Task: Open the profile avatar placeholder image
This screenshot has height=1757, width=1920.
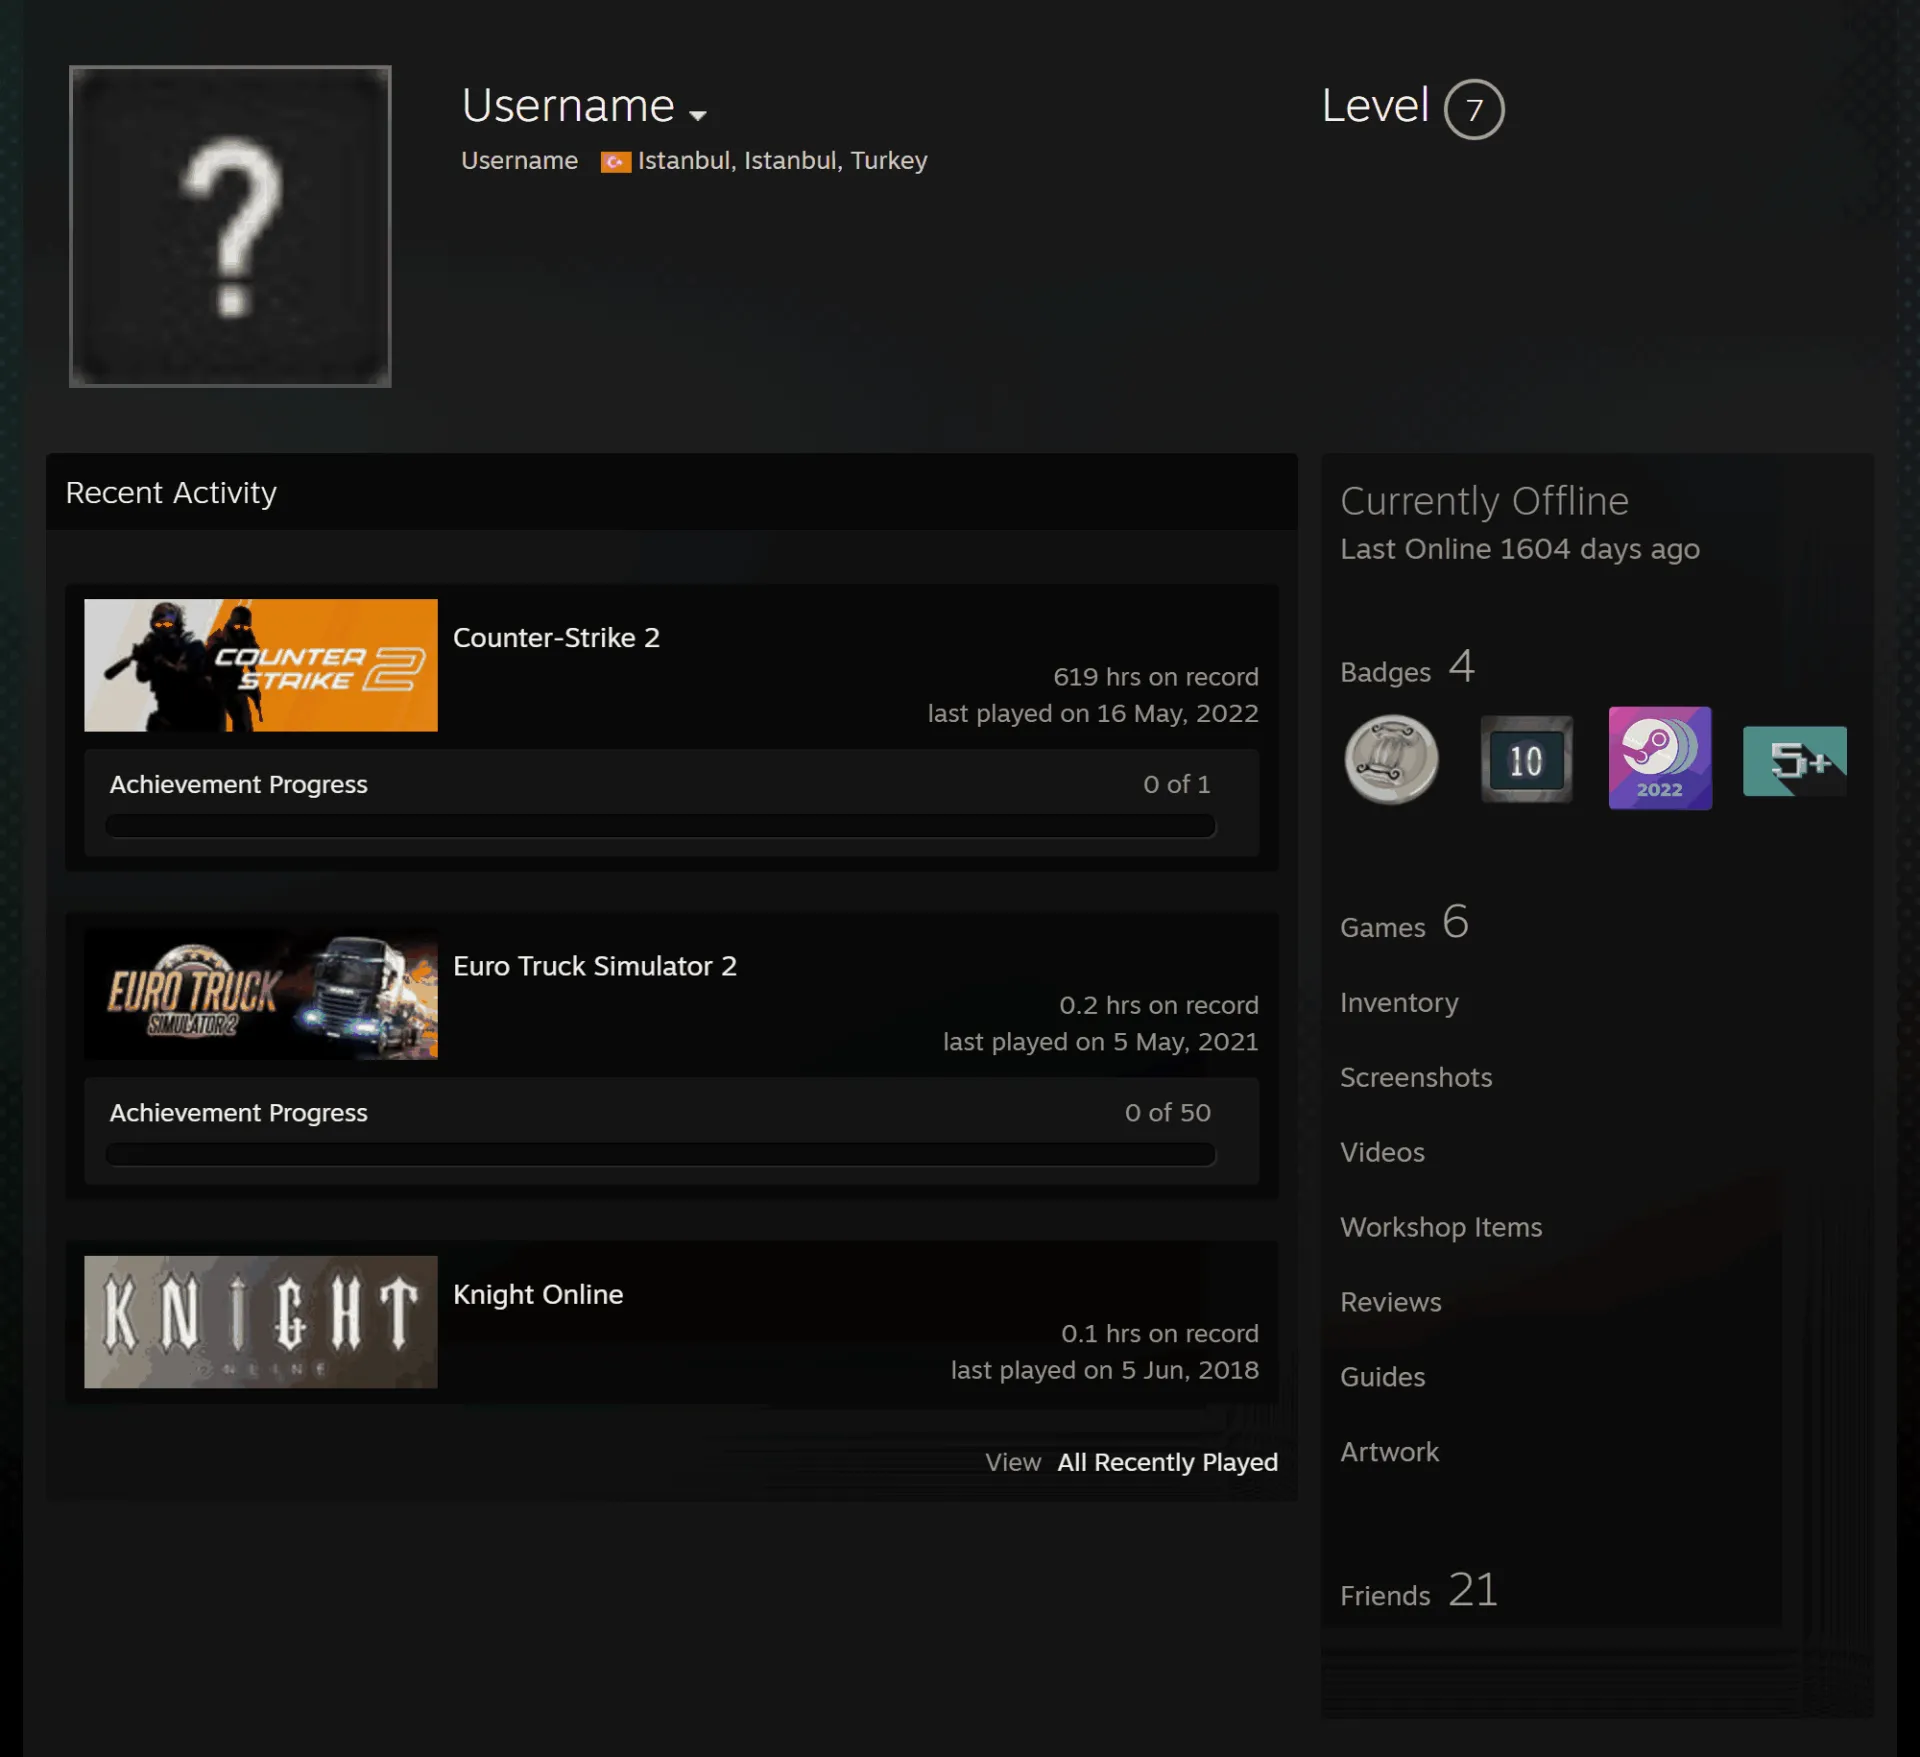Action: (x=230, y=226)
